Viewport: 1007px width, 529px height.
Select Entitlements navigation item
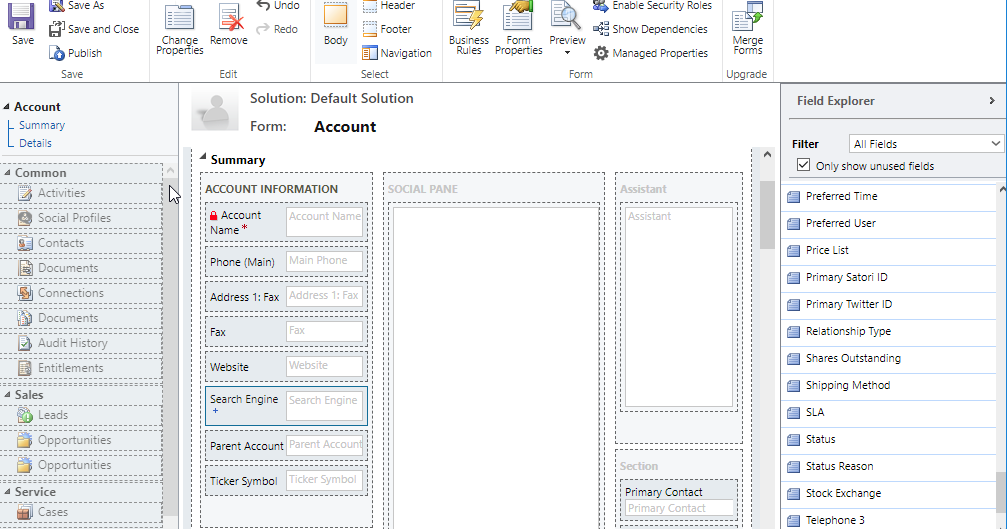click(81, 369)
